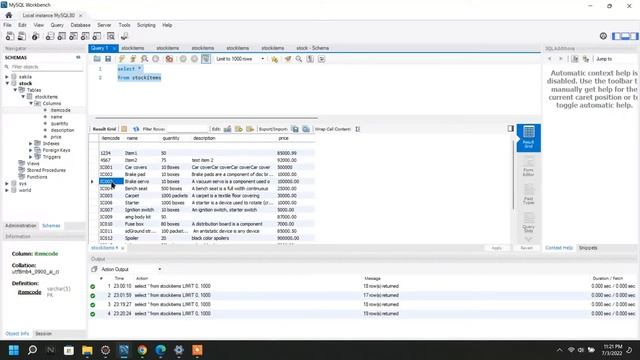Execute the statement under the cursor
The image size is (640, 360).
(133, 59)
